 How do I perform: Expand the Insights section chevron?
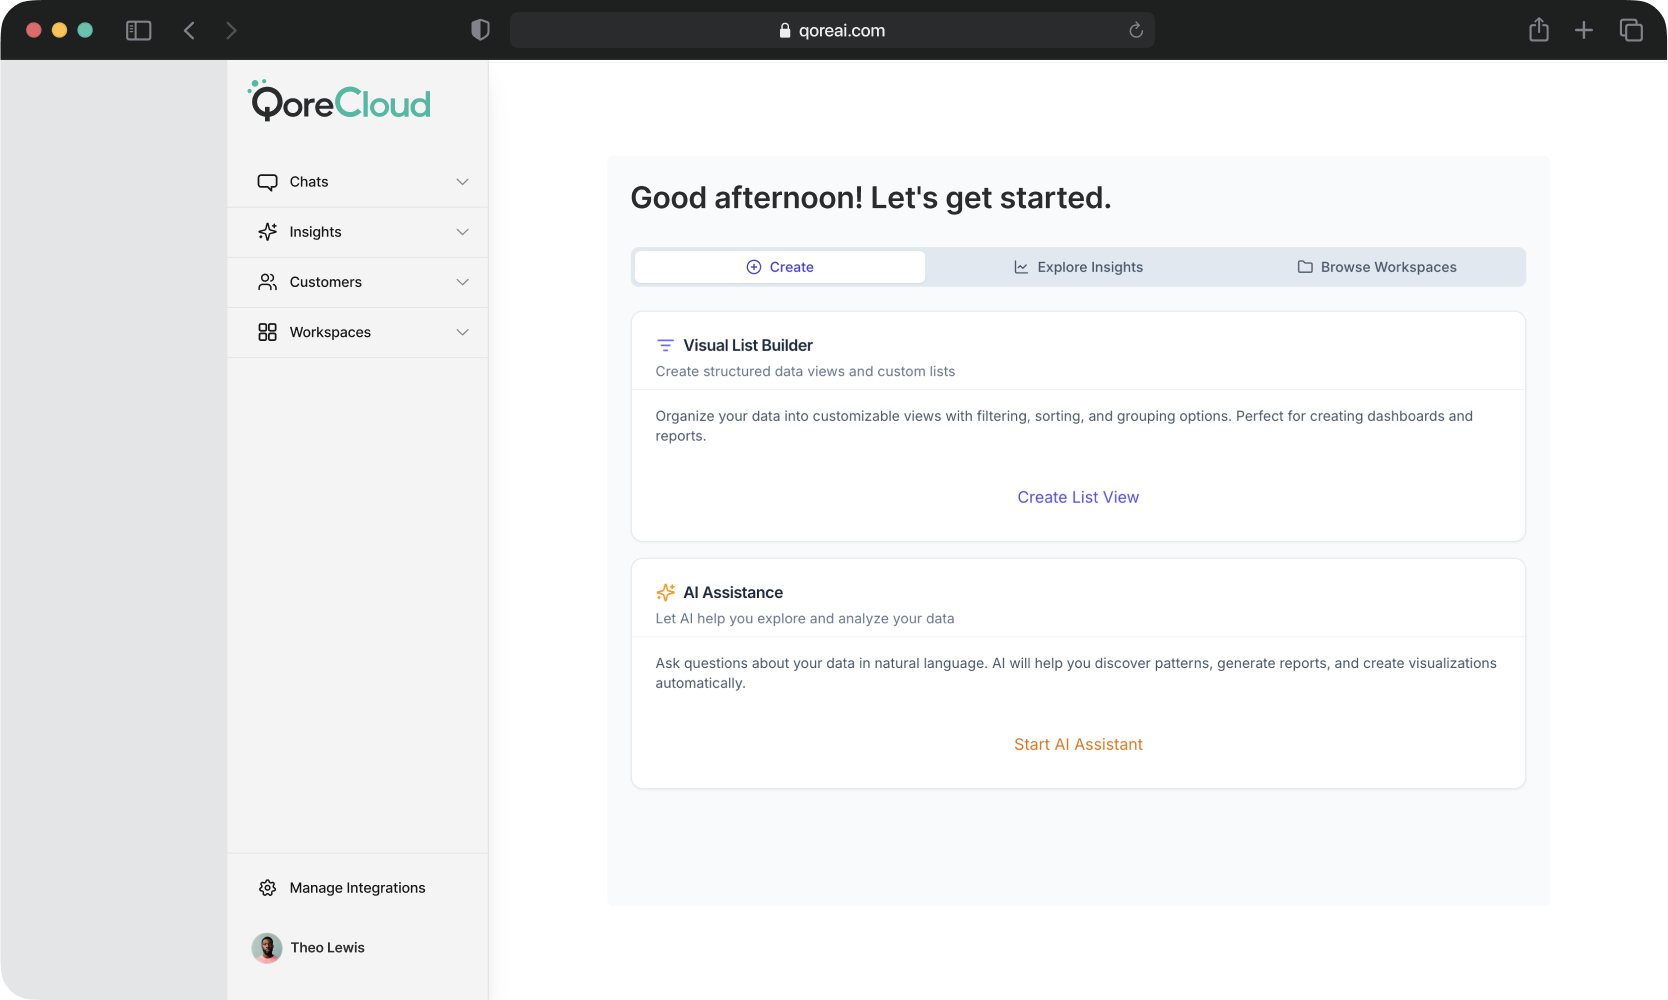(462, 232)
